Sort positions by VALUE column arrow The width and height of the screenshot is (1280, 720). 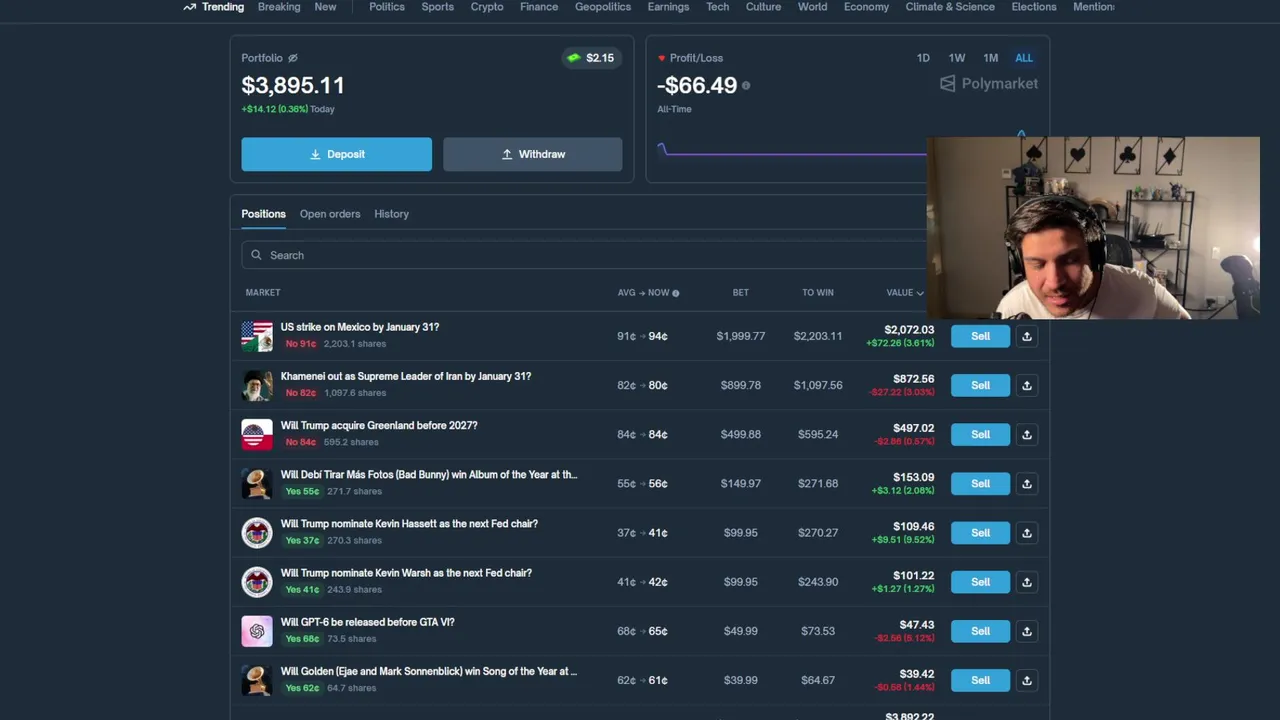[x=920, y=293]
